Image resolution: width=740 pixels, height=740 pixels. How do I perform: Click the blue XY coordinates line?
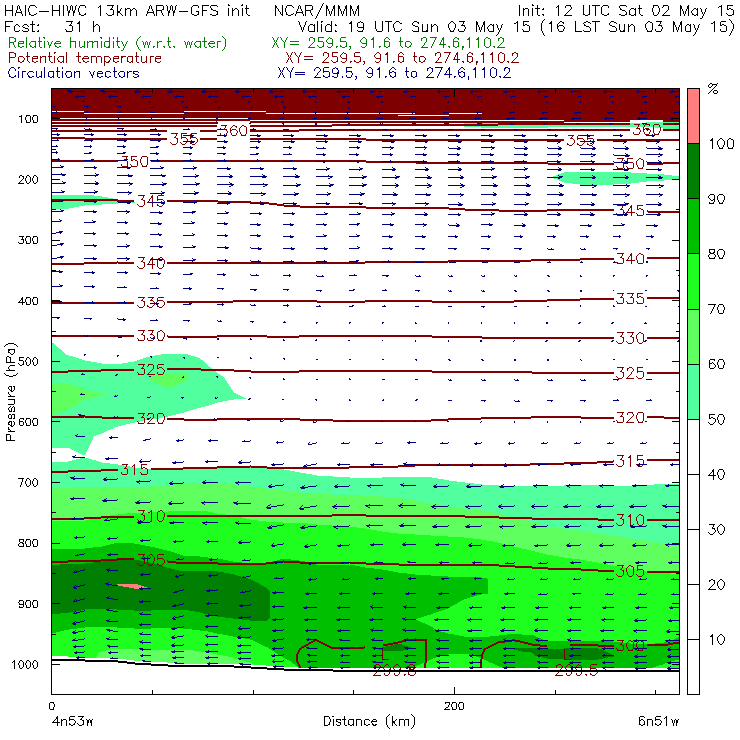pos(394,73)
